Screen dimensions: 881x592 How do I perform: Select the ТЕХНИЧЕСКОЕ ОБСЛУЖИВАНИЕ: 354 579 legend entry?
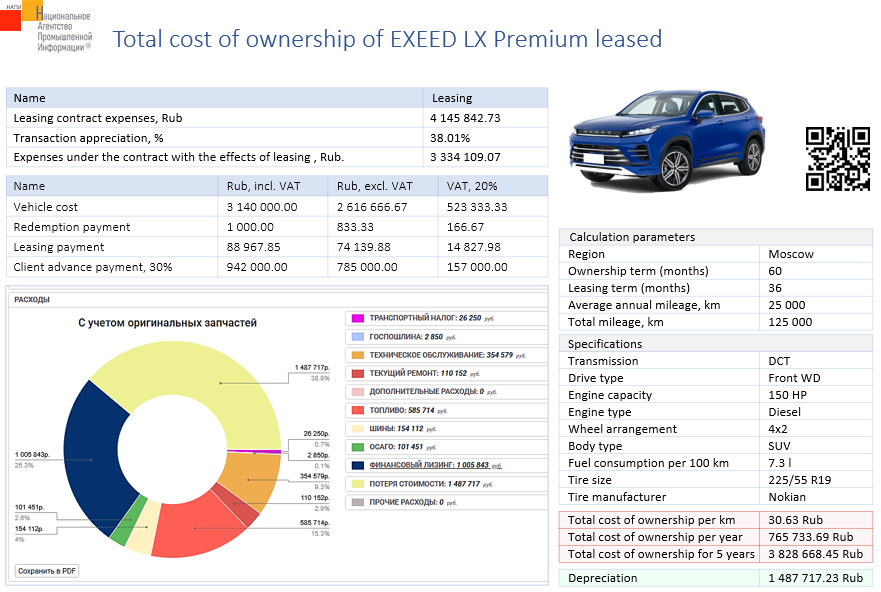pos(447,355)
